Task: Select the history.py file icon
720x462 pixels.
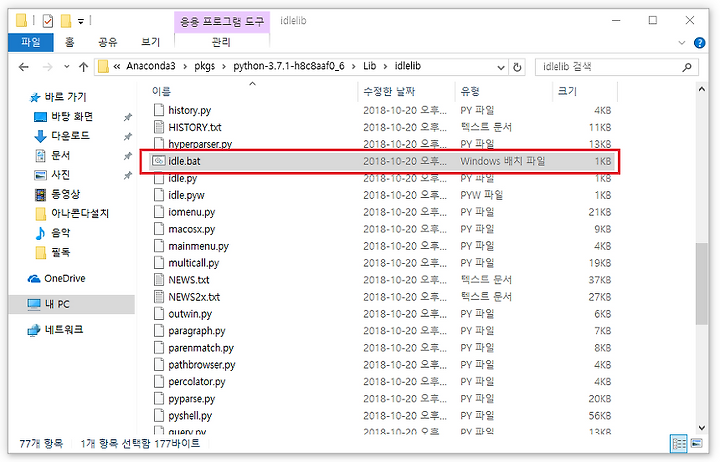Action: (x=158, y=110)
